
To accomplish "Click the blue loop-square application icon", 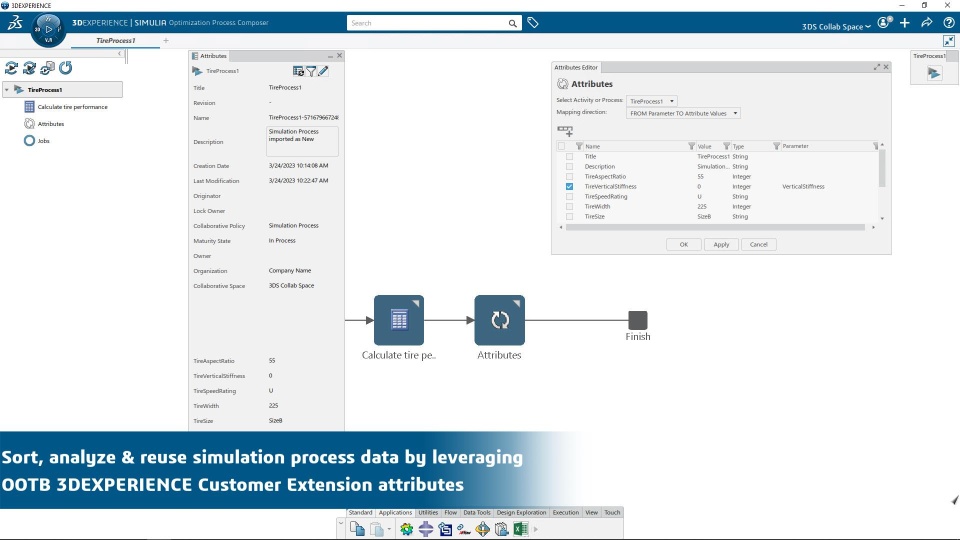I will [x=445, y=529].
